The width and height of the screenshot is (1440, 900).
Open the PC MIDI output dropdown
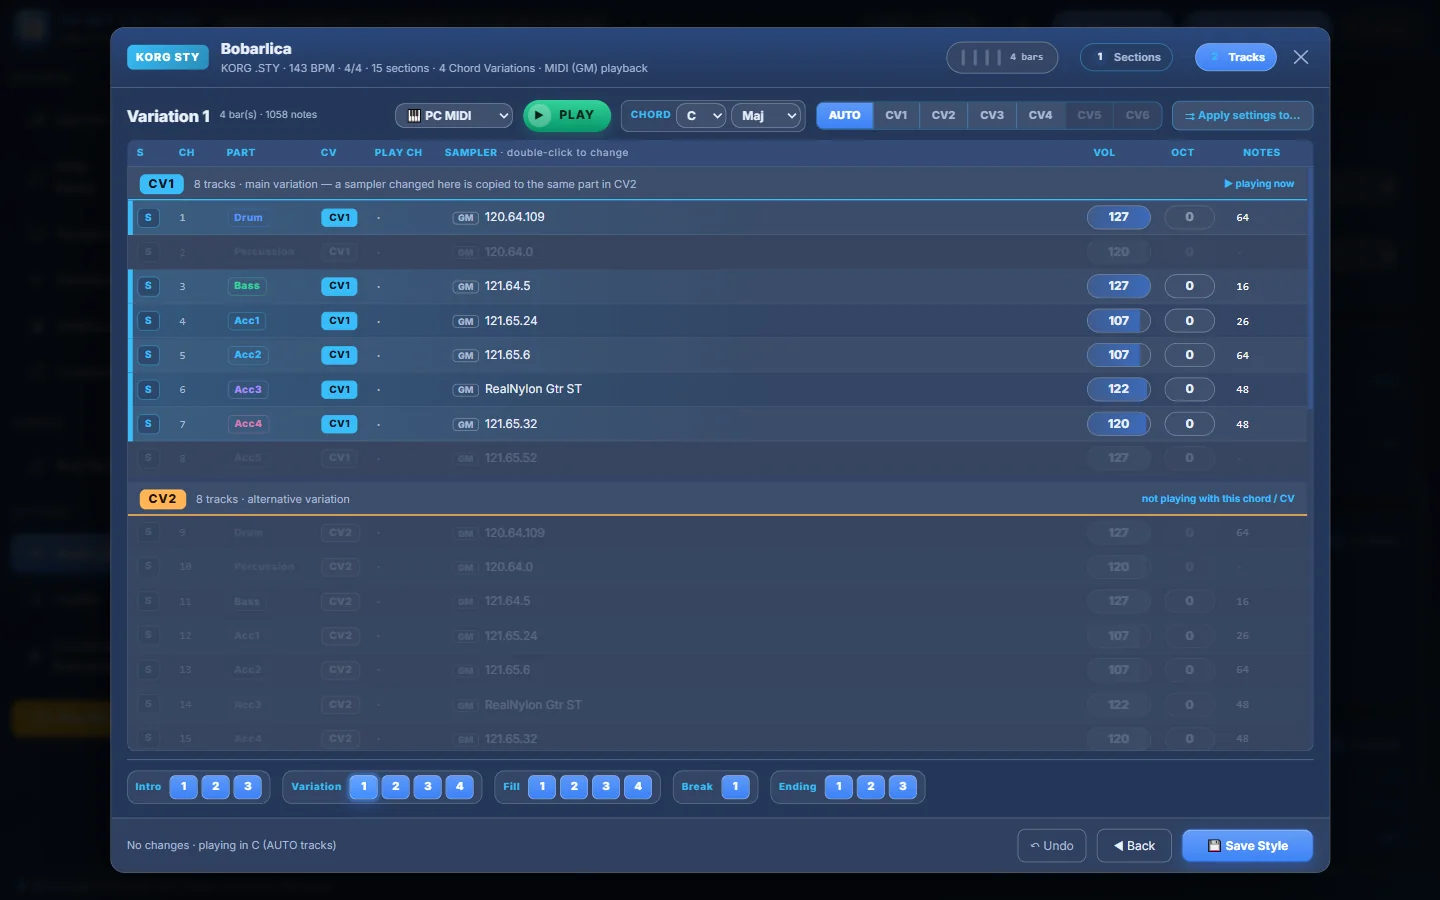coord(454,116)
